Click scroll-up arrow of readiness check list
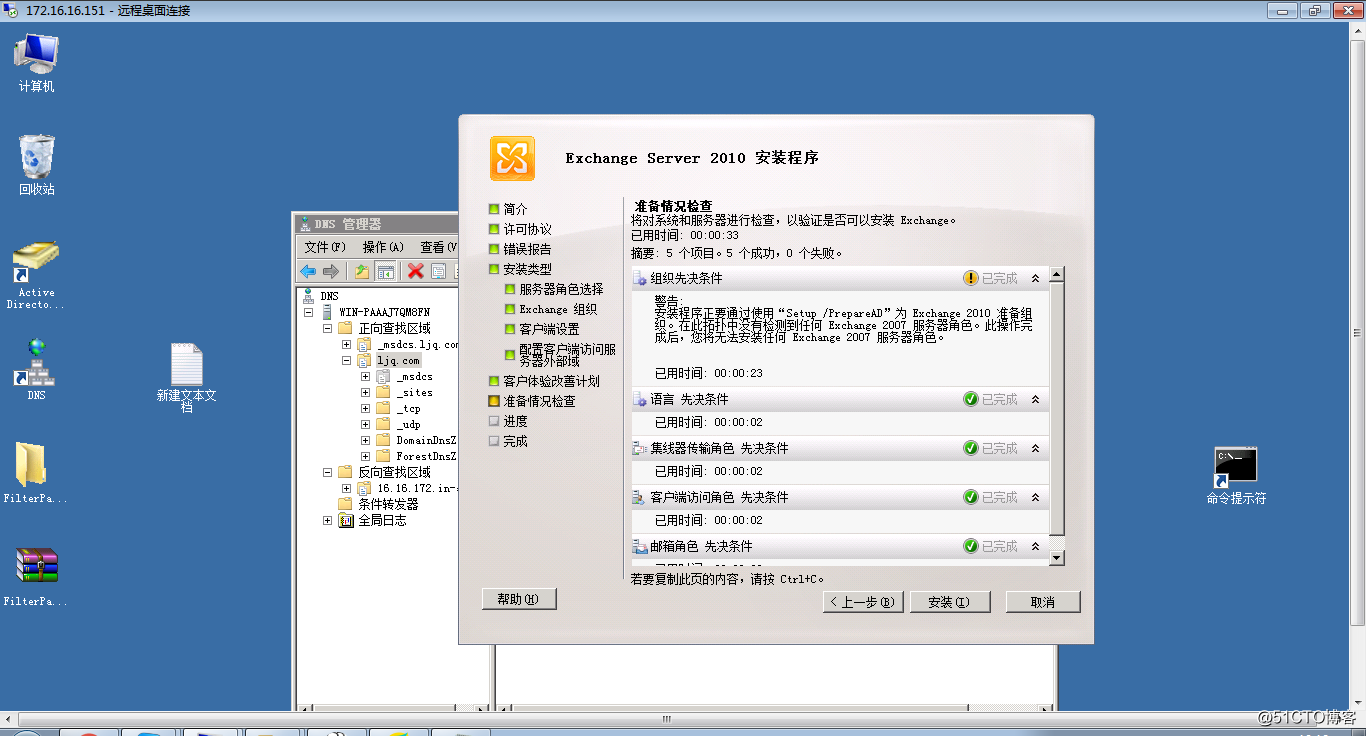Image resolution: width=1366 pixels, height=736 pixels. tap(1058, 274)
